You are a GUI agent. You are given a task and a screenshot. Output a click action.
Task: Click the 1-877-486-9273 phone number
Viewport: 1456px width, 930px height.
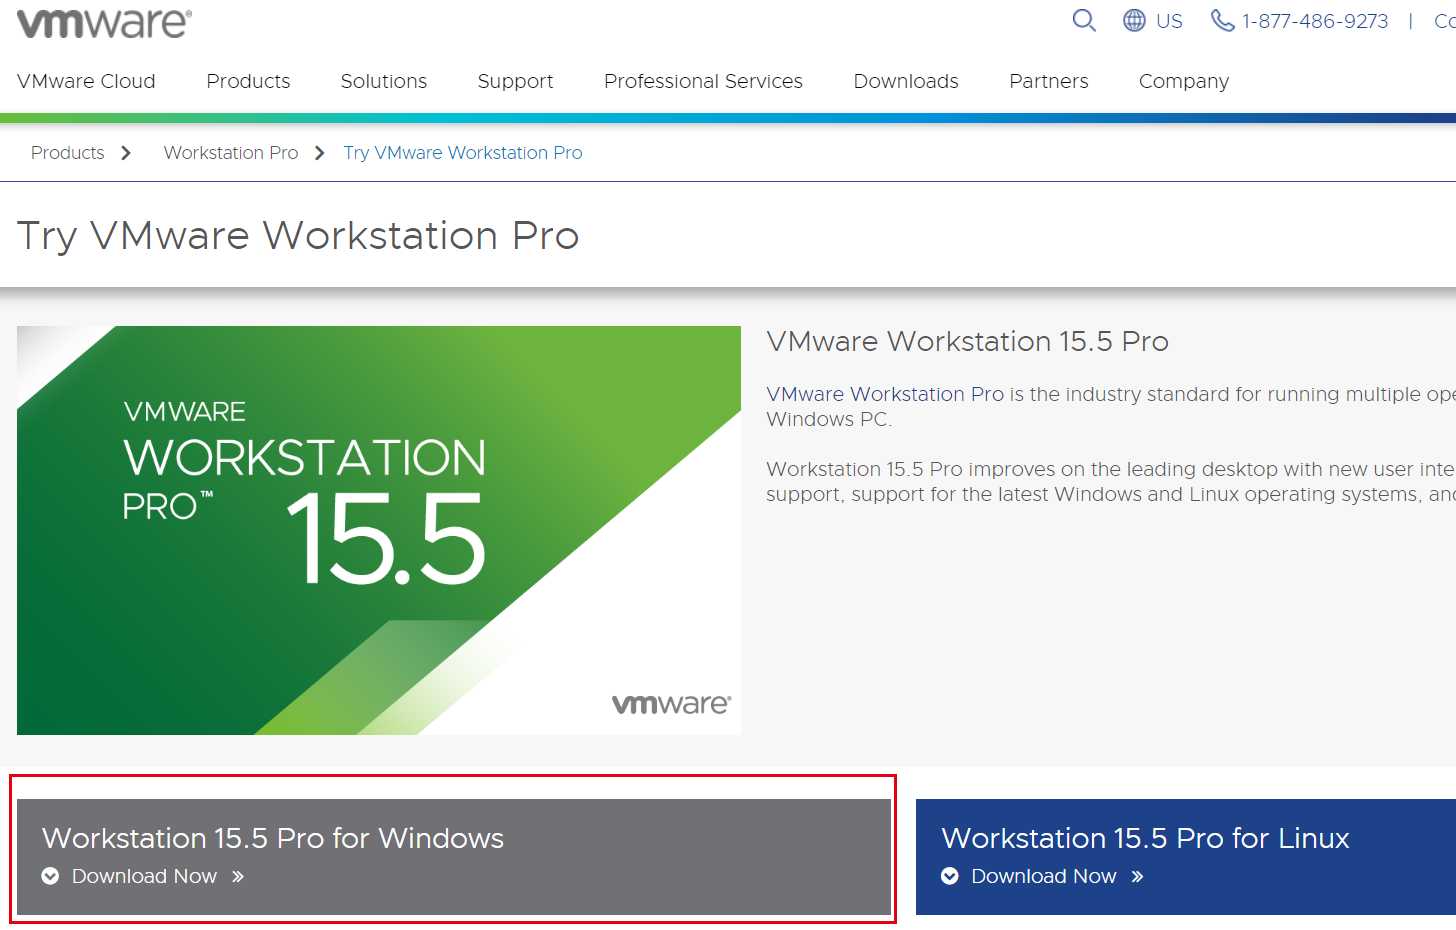[1315, 21]
